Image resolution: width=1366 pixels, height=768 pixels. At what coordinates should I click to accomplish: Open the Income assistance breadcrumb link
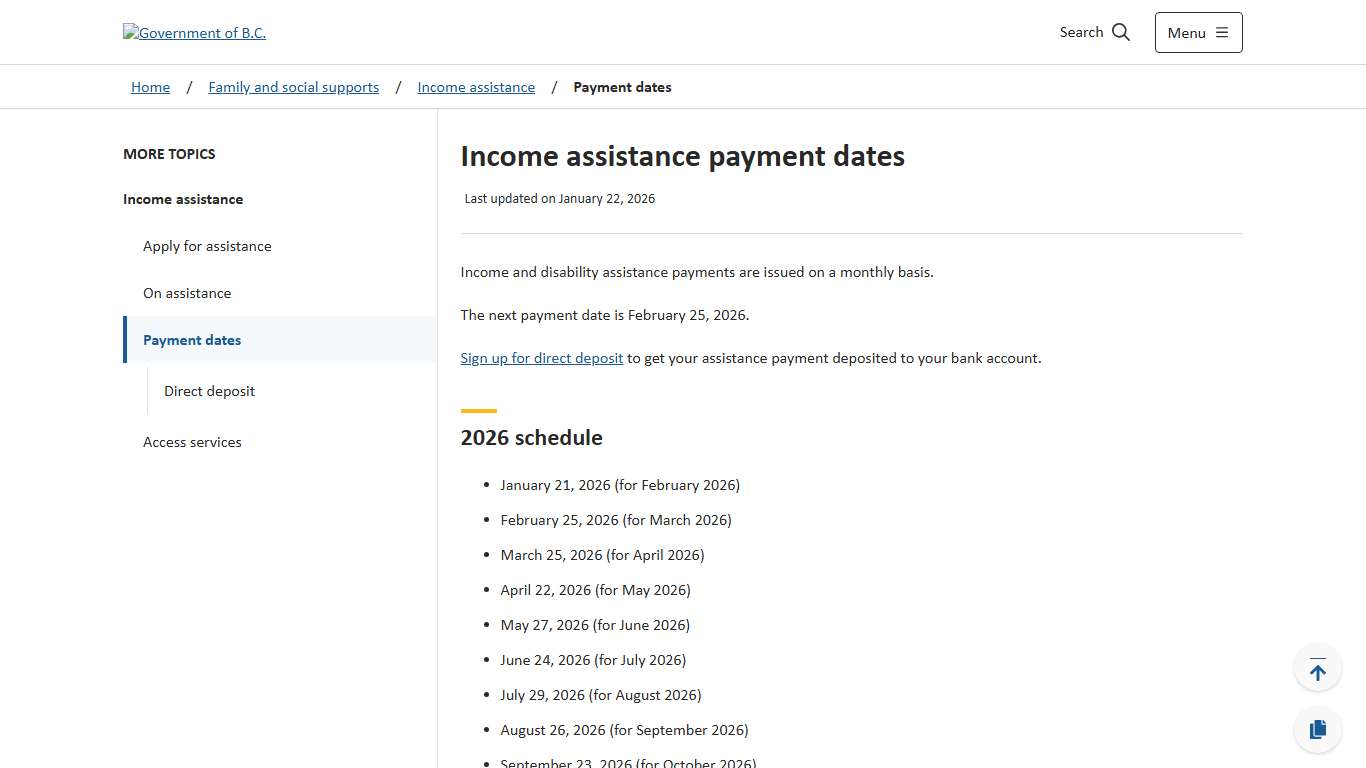pyautogui.click(x=476, y=87)
